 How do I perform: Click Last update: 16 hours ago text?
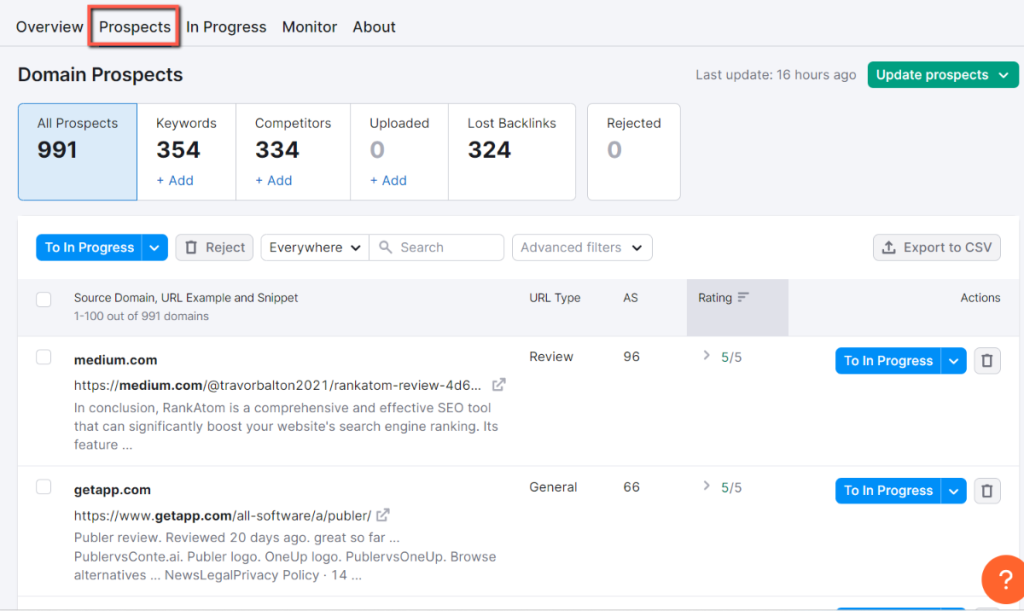[775, 75]
